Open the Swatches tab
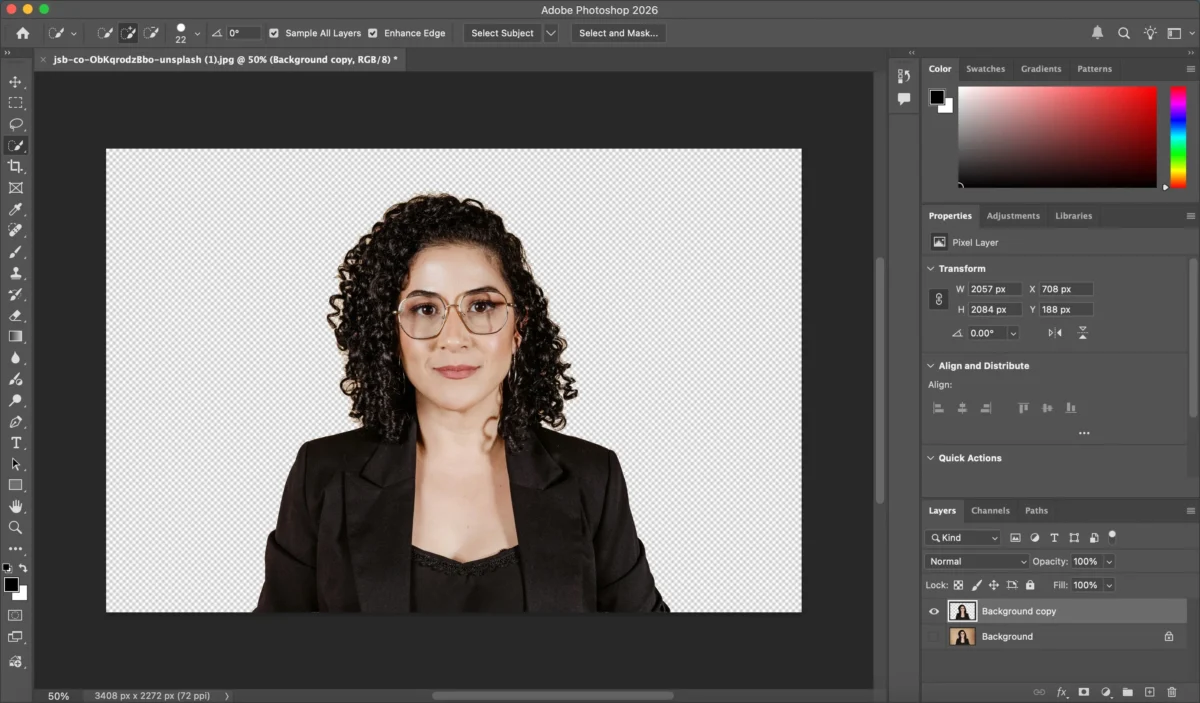This screenshot has height=703, width=1200. (x=985, y=69)
